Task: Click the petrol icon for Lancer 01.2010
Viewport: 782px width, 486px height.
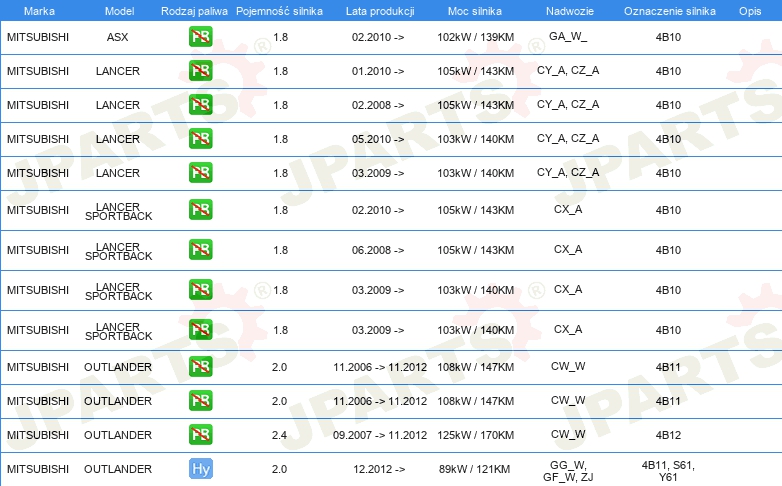Action: pyautogui.click(x=200, y=70)
